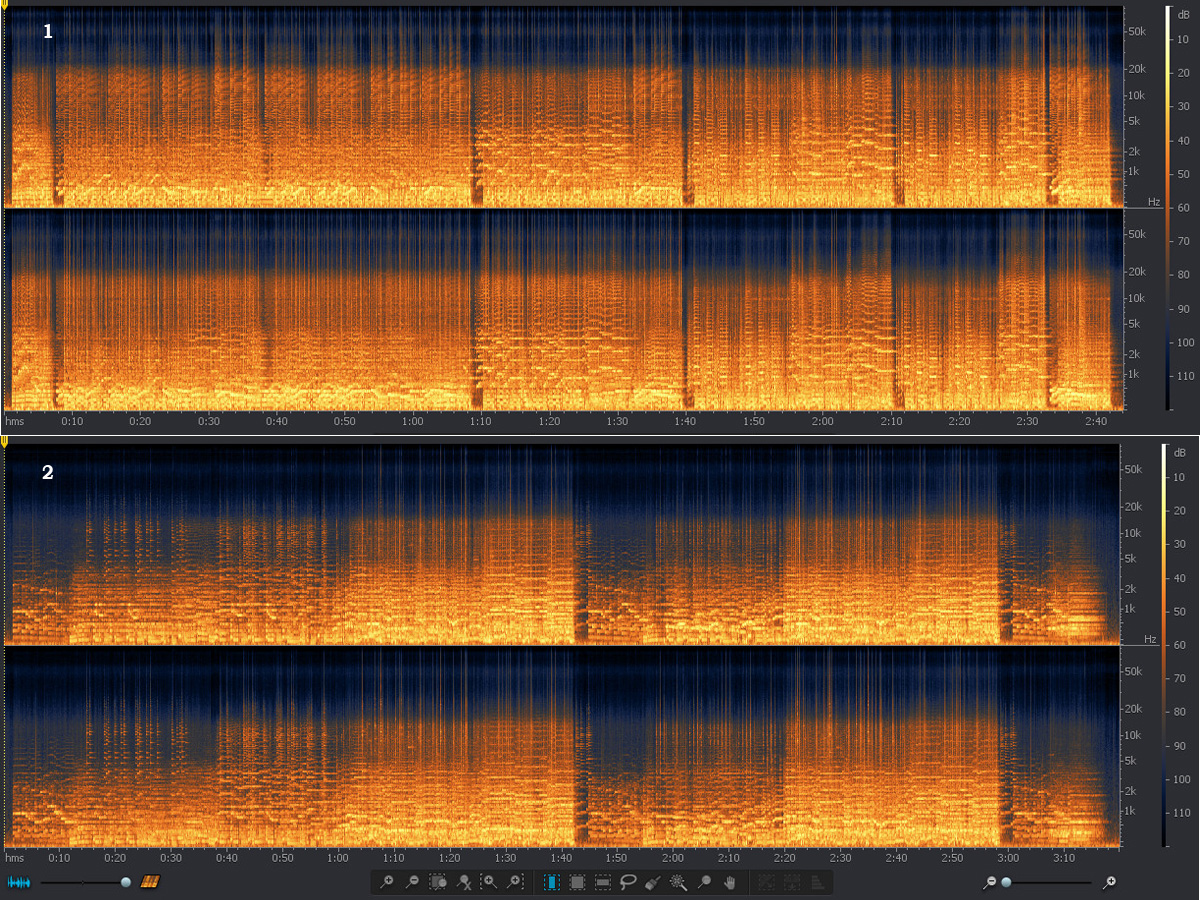Click 3:00 on spectrogram 2 time ruler

click(1008, 858)
